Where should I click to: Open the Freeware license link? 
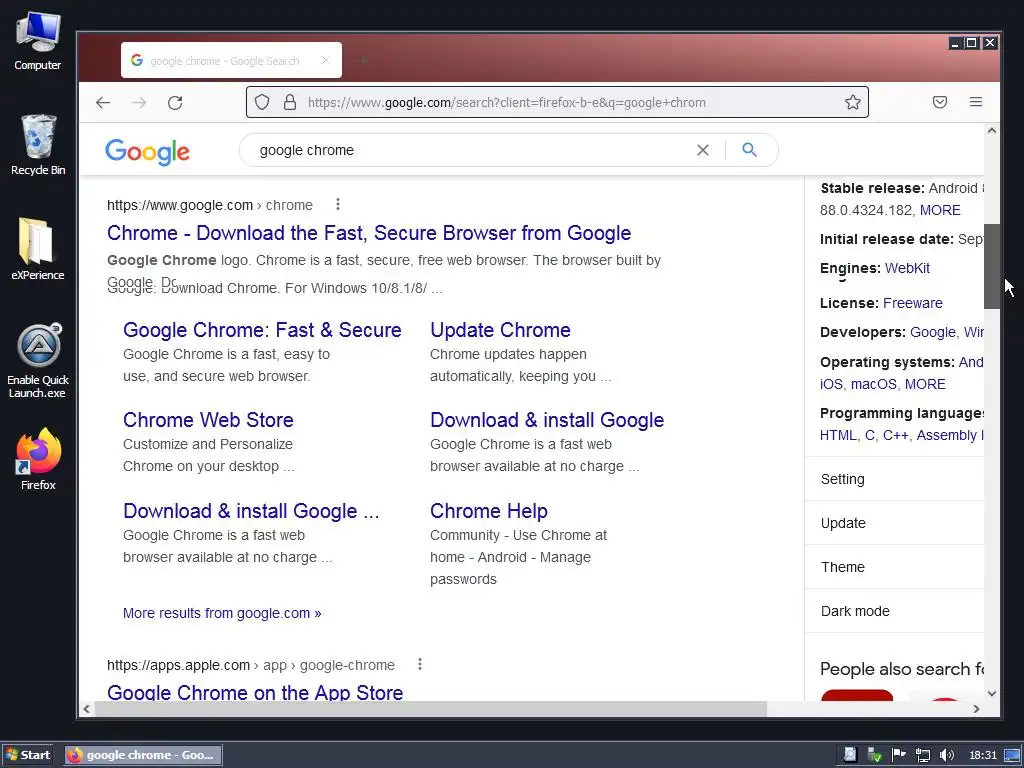point(912,303)
